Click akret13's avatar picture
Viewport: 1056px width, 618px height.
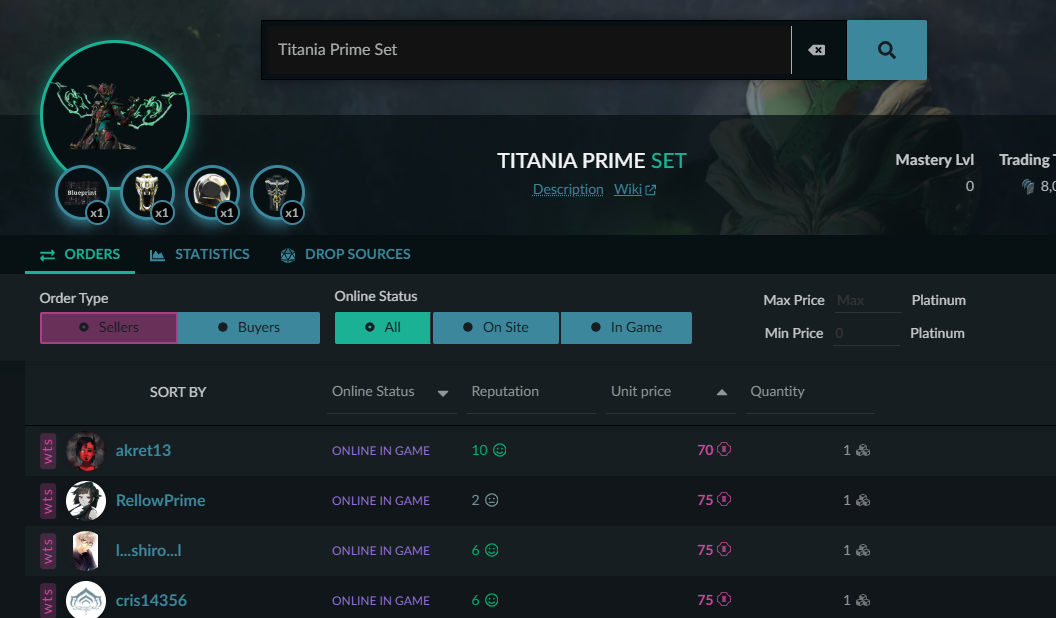point(86,450)
